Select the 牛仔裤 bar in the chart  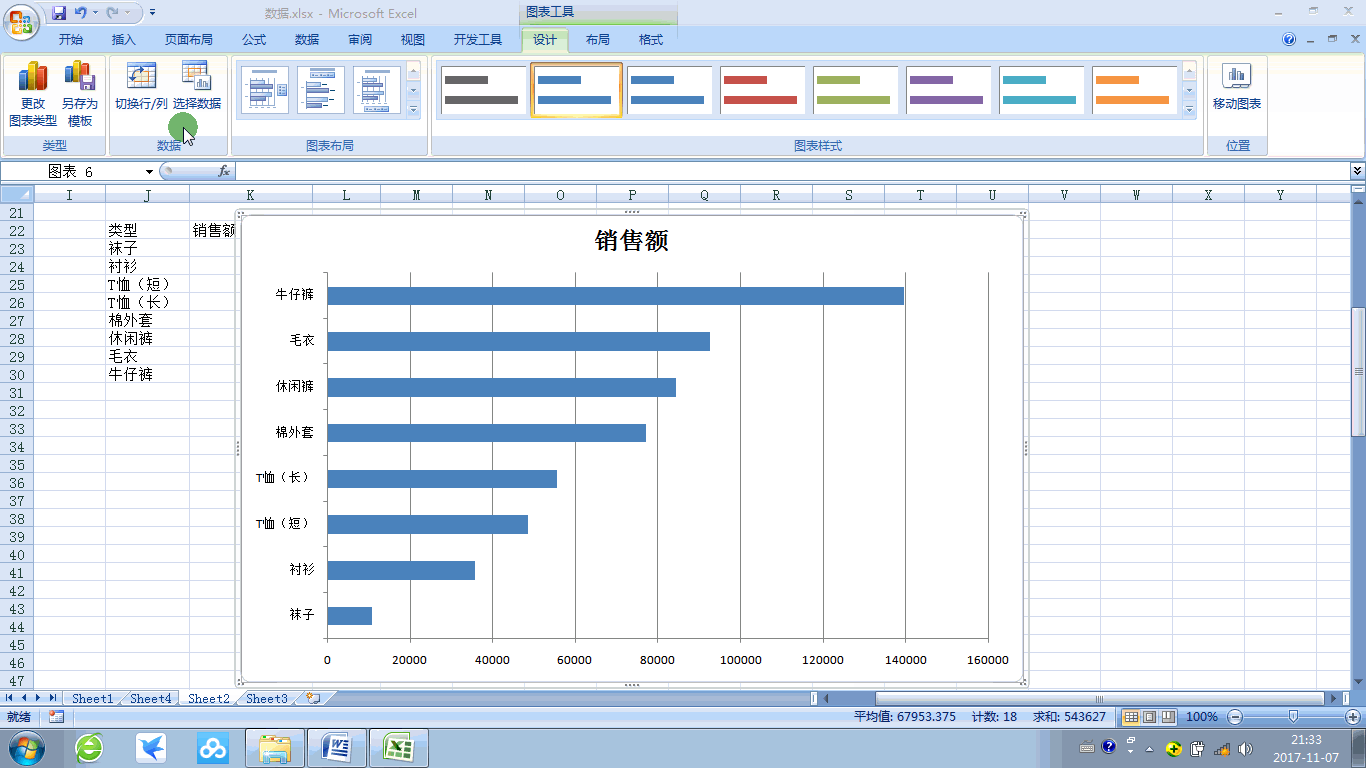coord(615,296)
